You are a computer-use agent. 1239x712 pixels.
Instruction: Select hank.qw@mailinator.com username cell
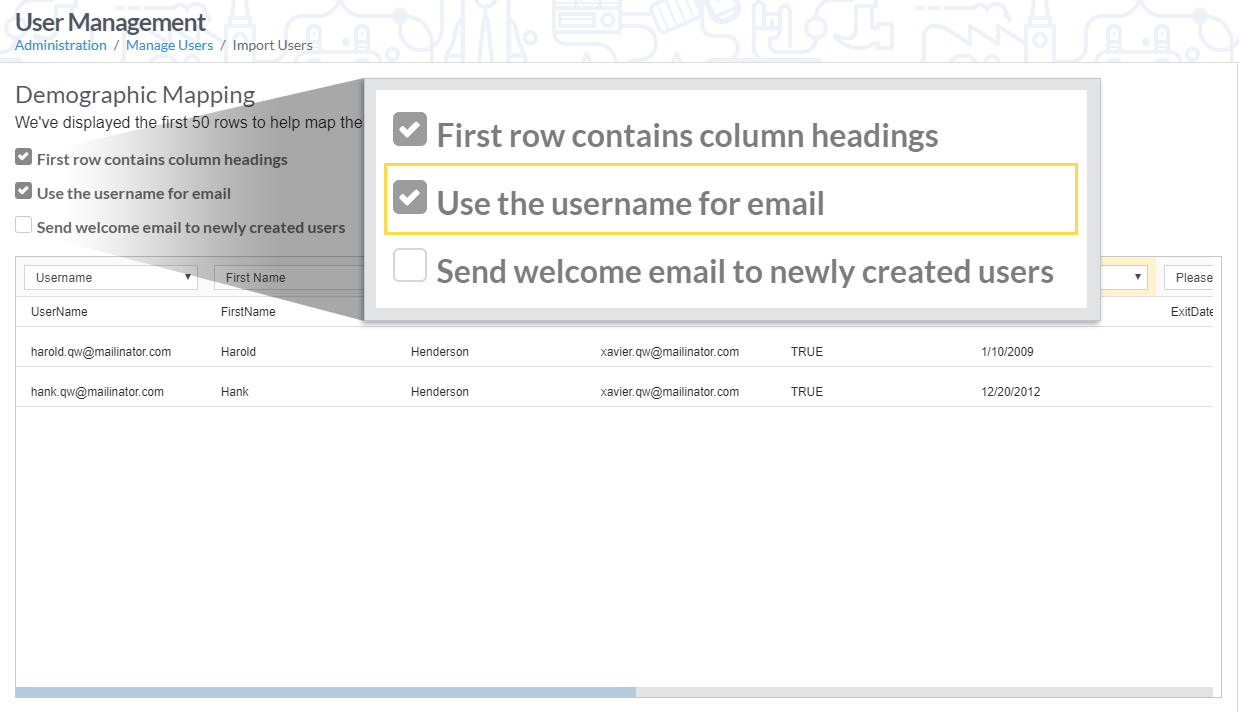pyautogui.click(x=97, y=392)
